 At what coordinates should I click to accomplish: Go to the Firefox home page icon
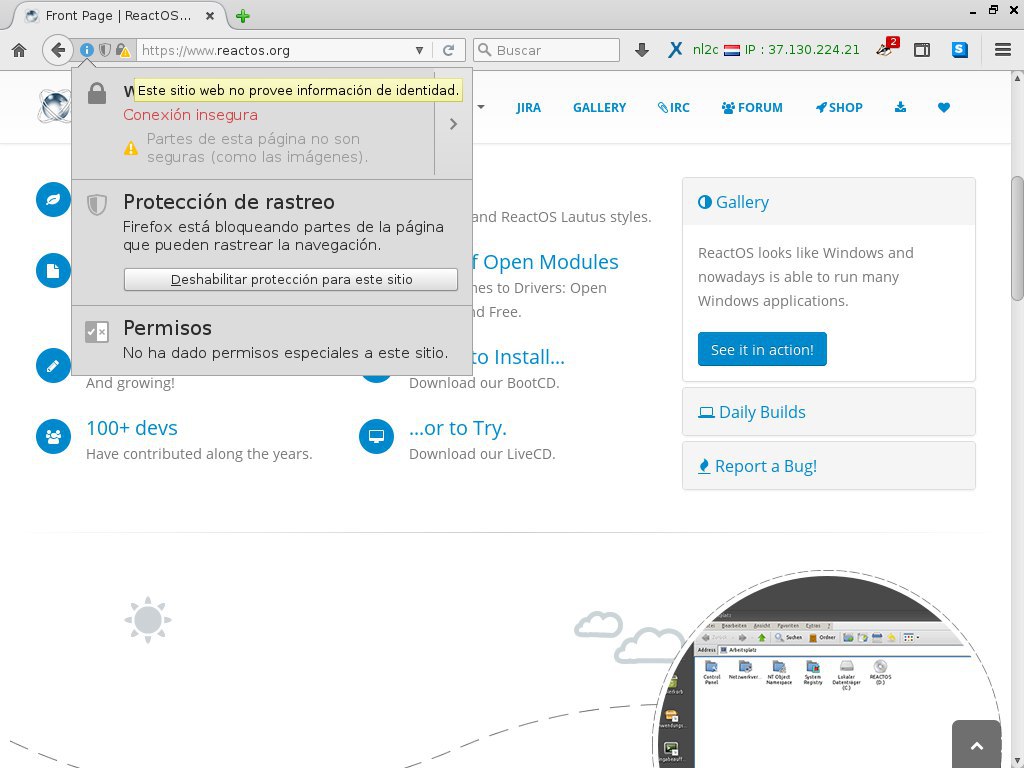pos(19,50)
